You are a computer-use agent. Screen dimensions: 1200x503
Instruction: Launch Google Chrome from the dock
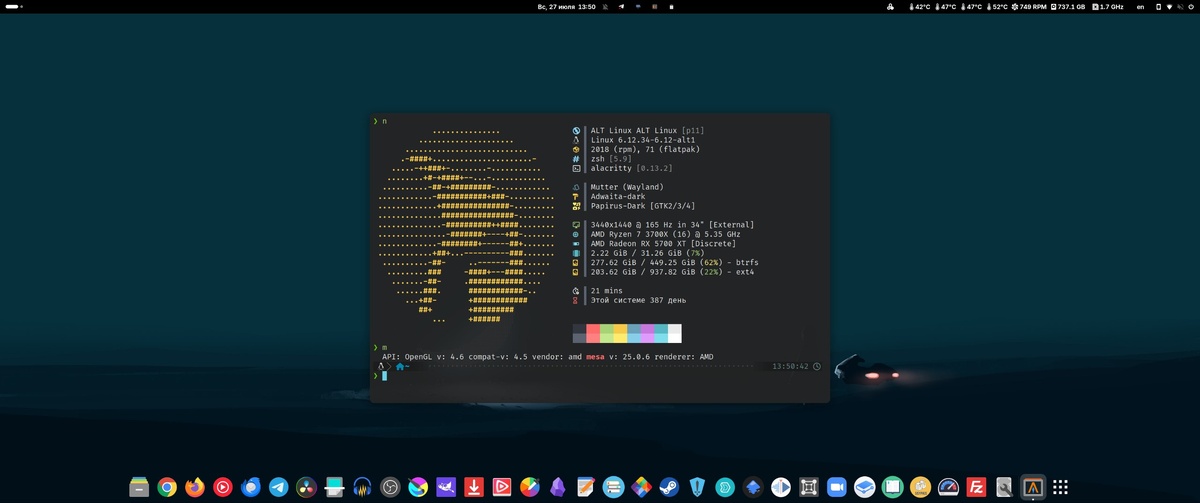[x=166, y=487]
